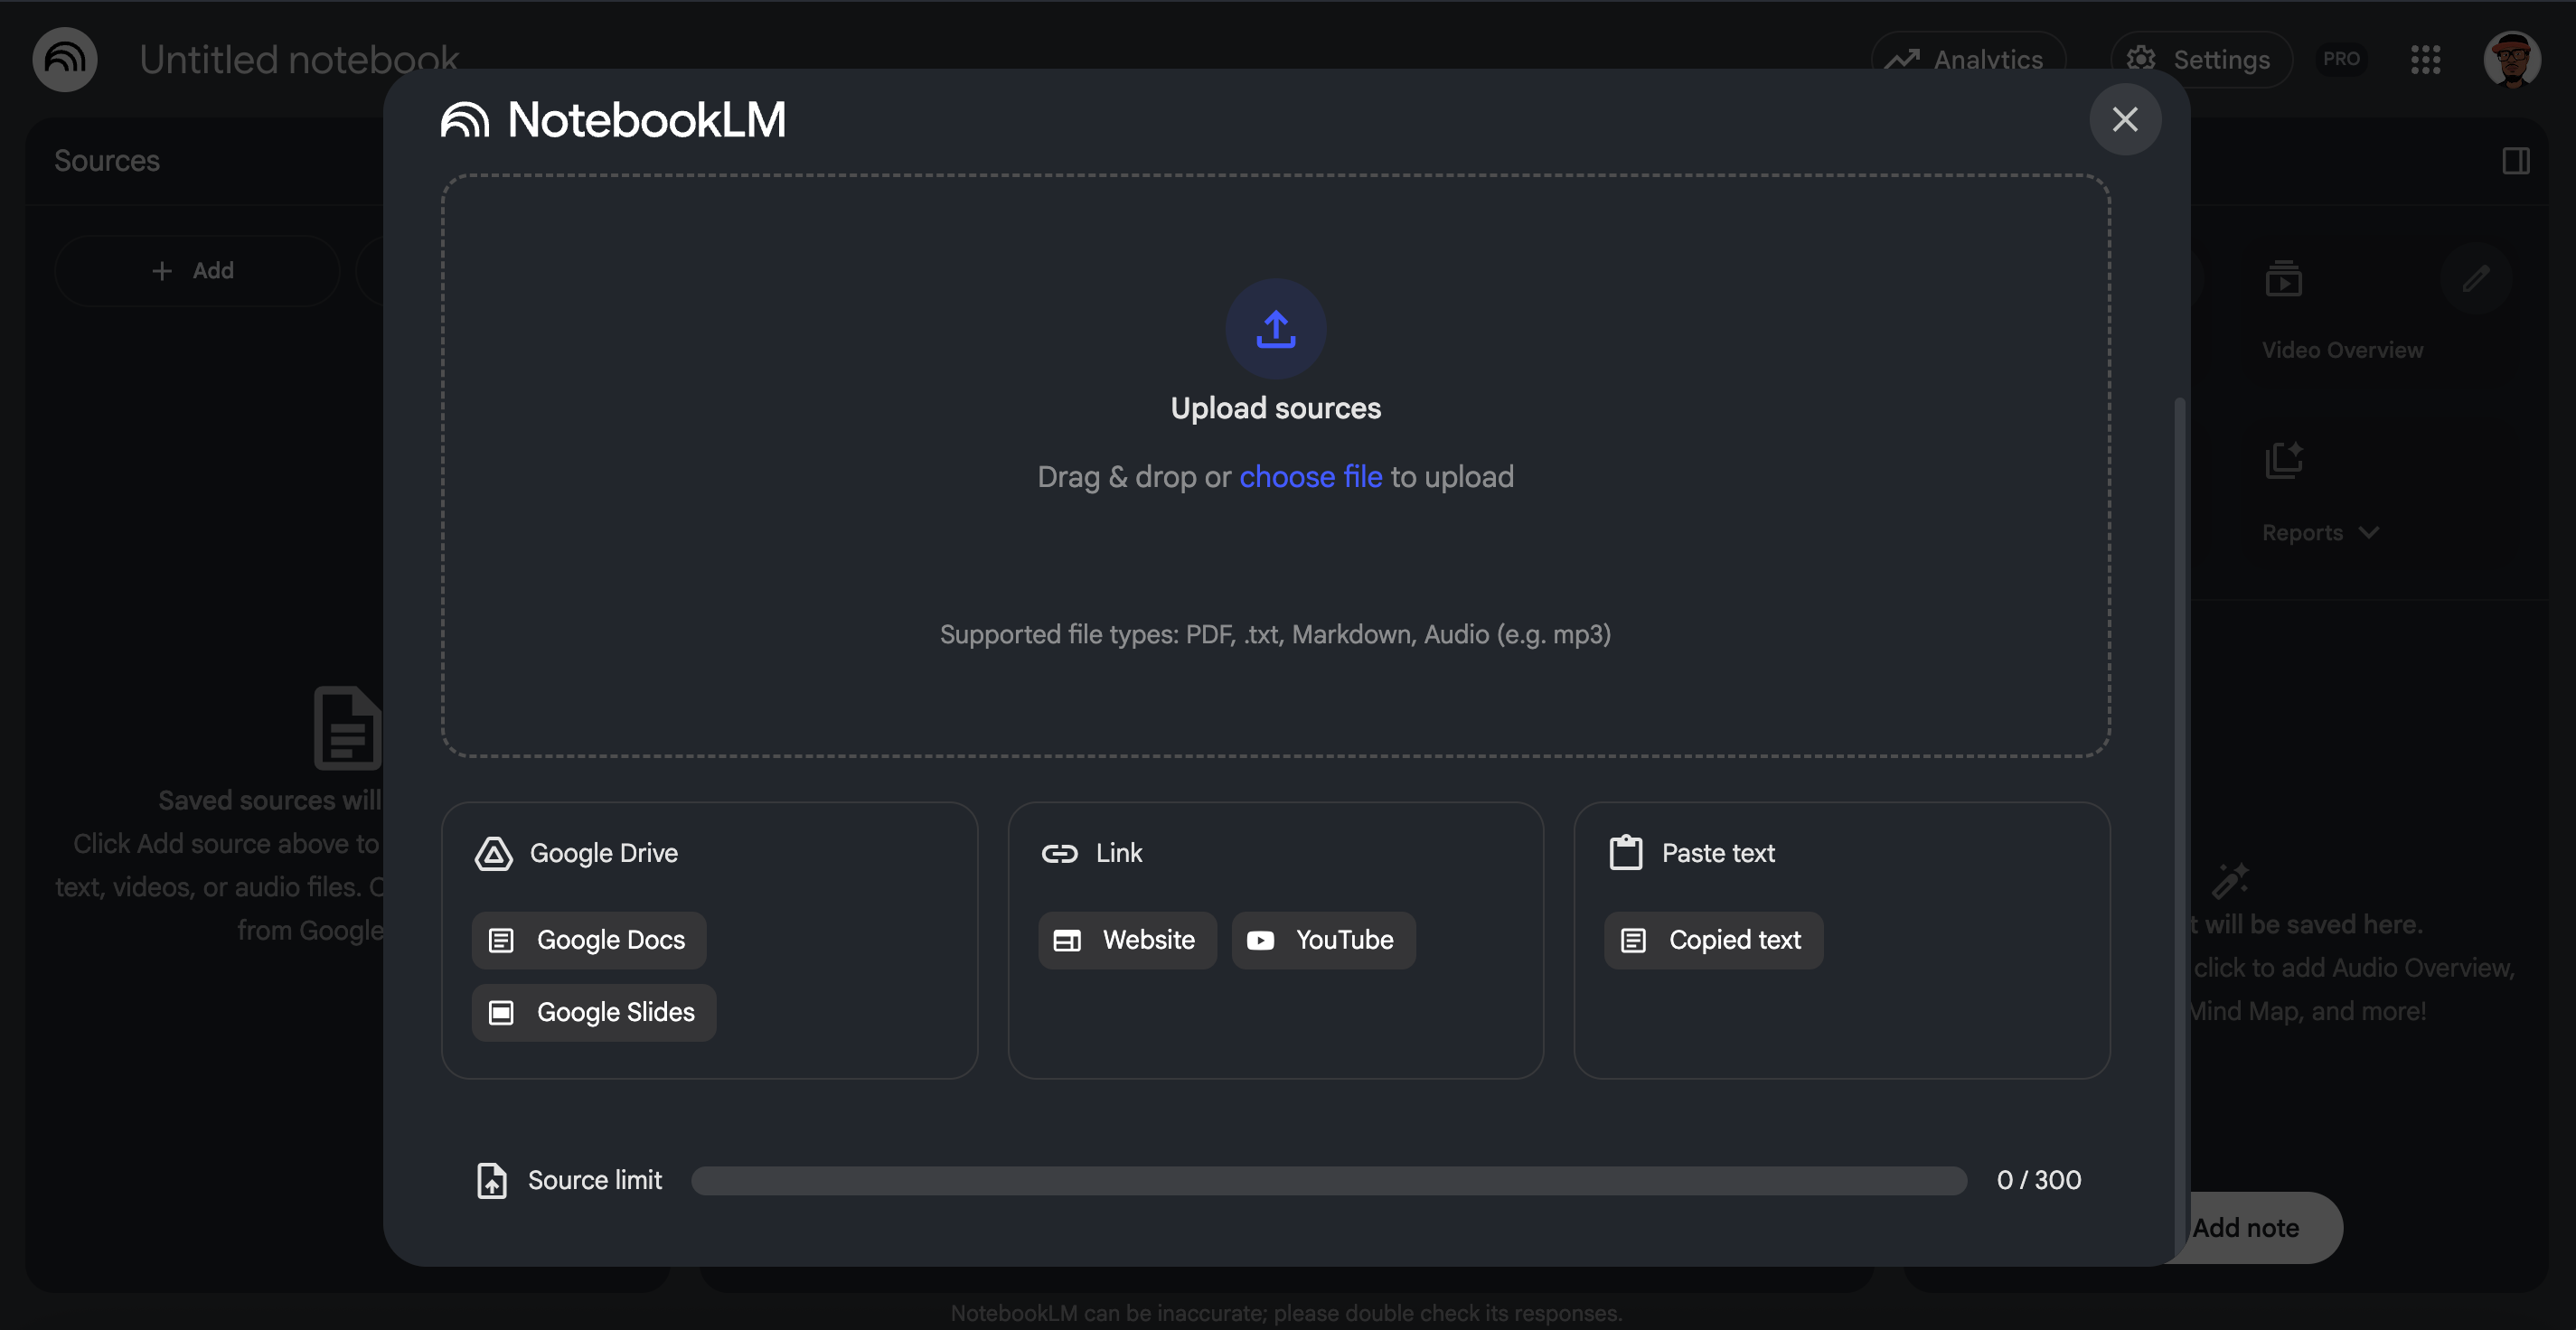Image resolution: width=2576 pixels, height=1330 pixels.
Task: Select the Google Docs source option
Action: (589, 940)
